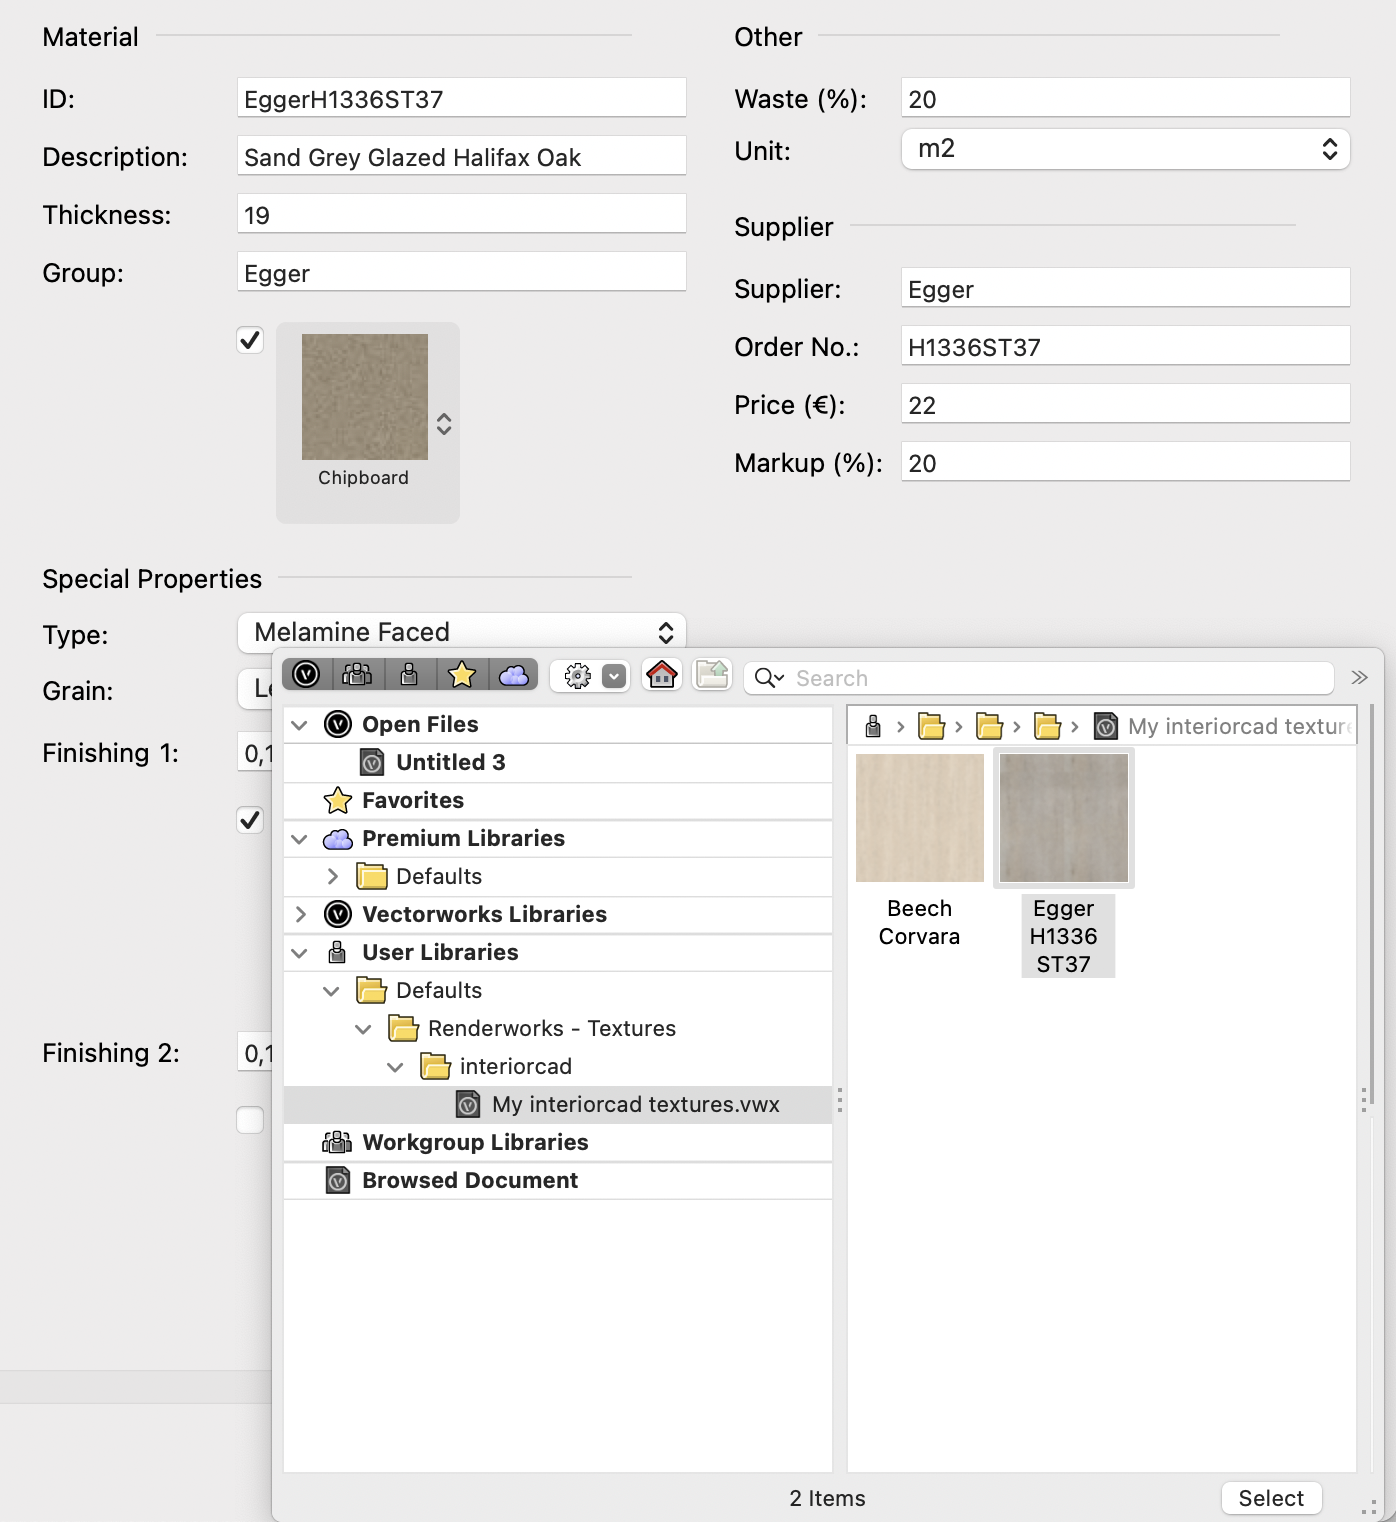Click Vectorworks Libraries row icon
Image resolution: width=1396 pixels, height=1522 pixels.
[338, 914]
